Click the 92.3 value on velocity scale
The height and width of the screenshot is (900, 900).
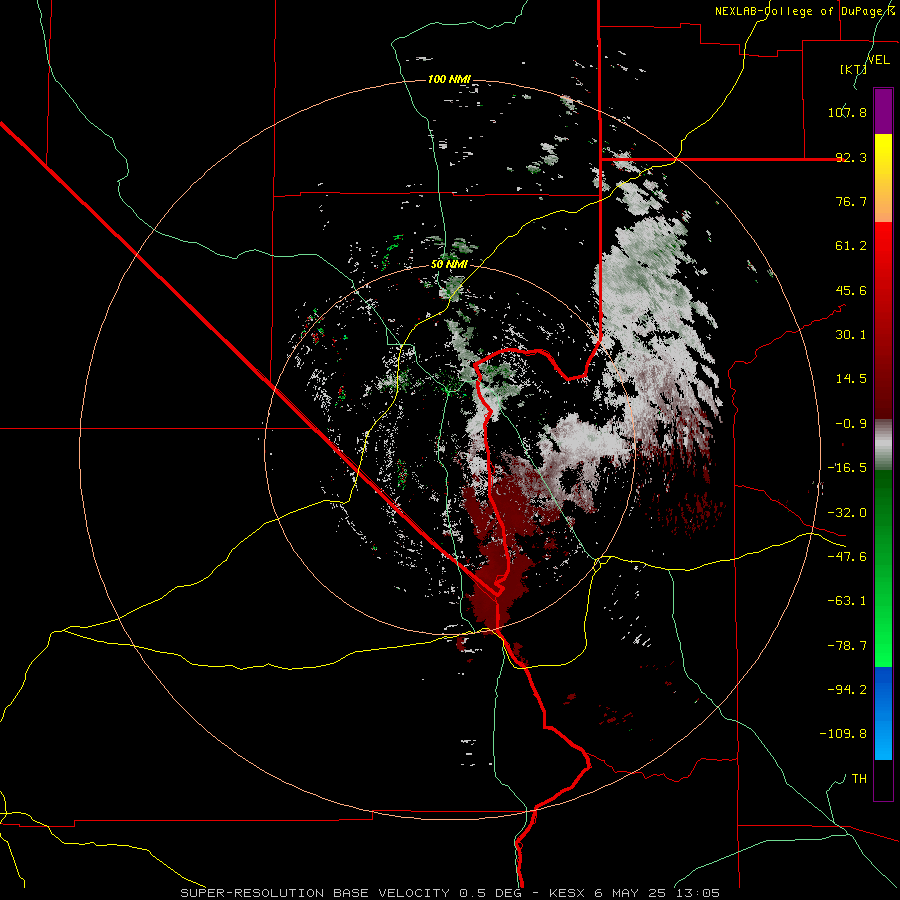point(851,157)
